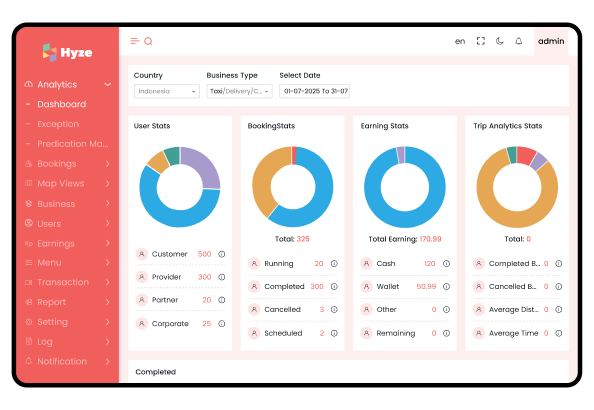
Task: Open notifications bell in header
Action: point(519,41)
